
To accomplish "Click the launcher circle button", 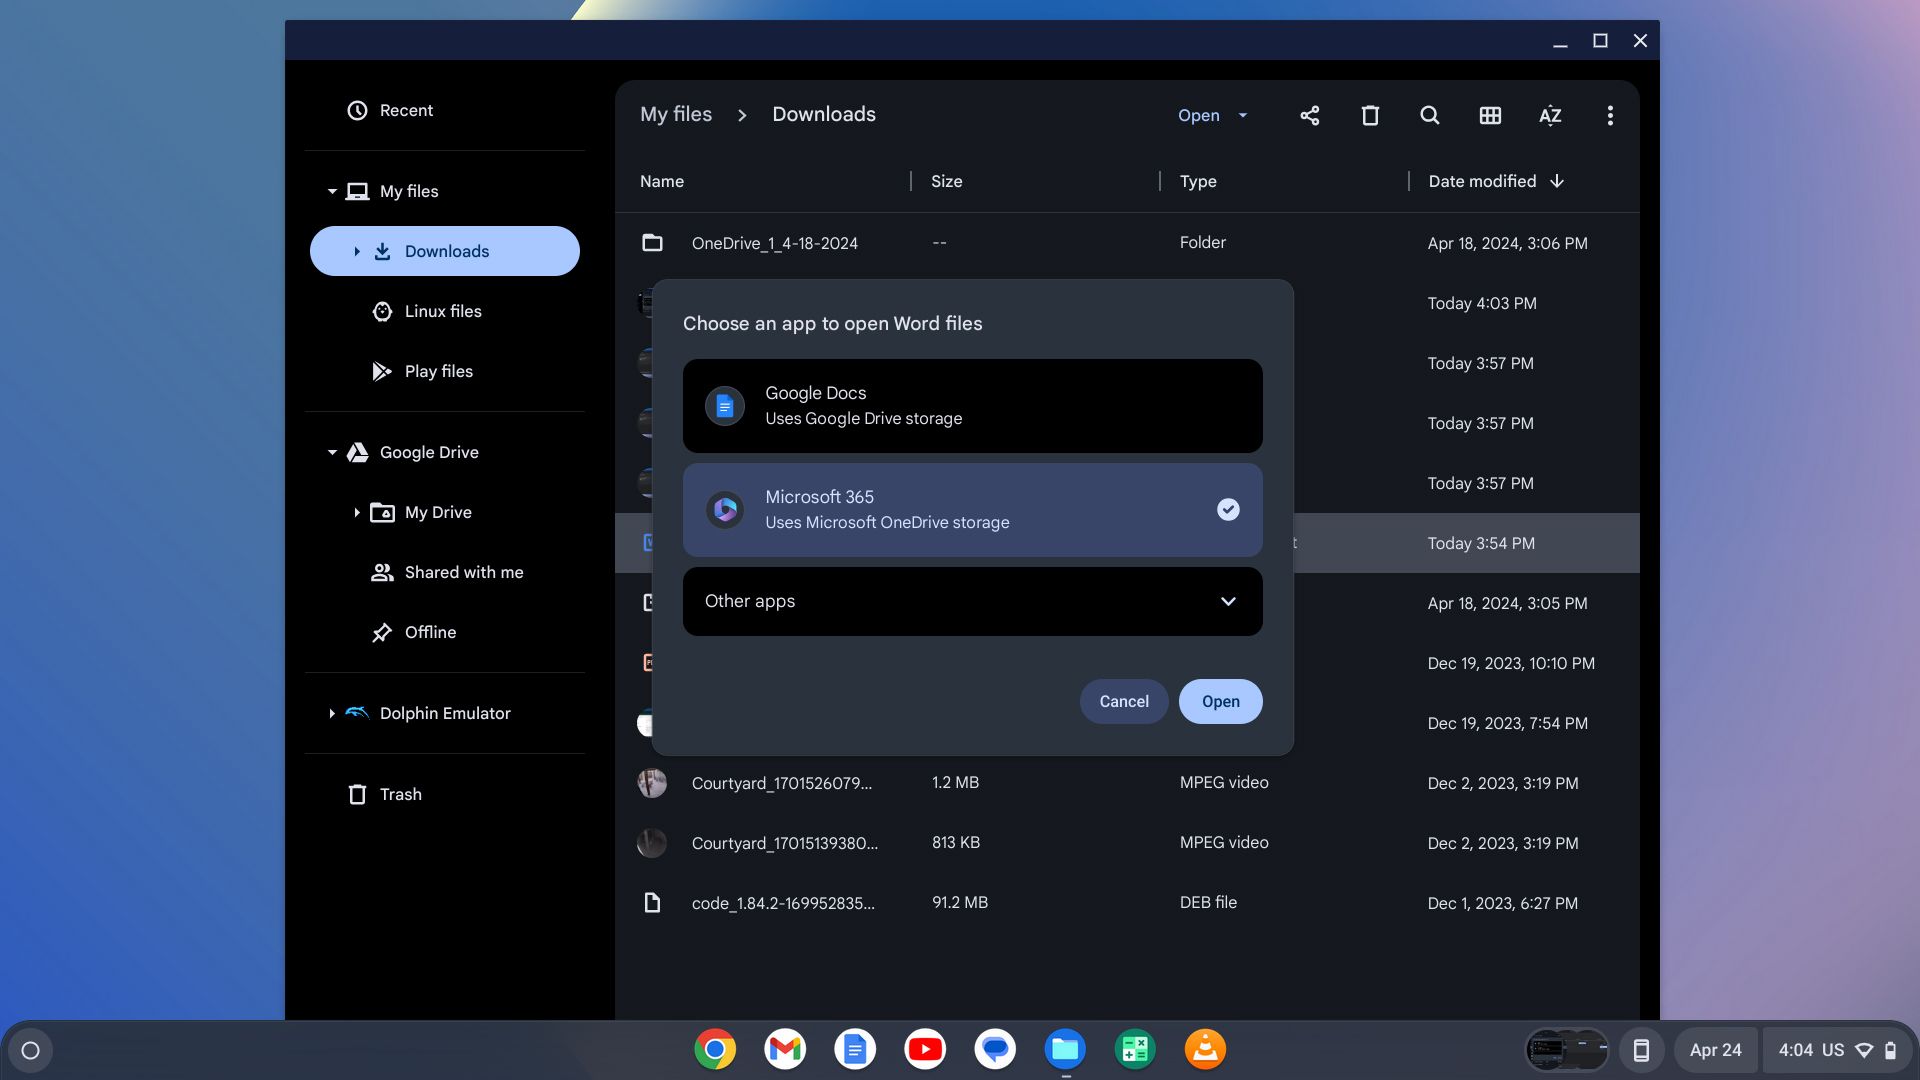I will pos(30,1050).
